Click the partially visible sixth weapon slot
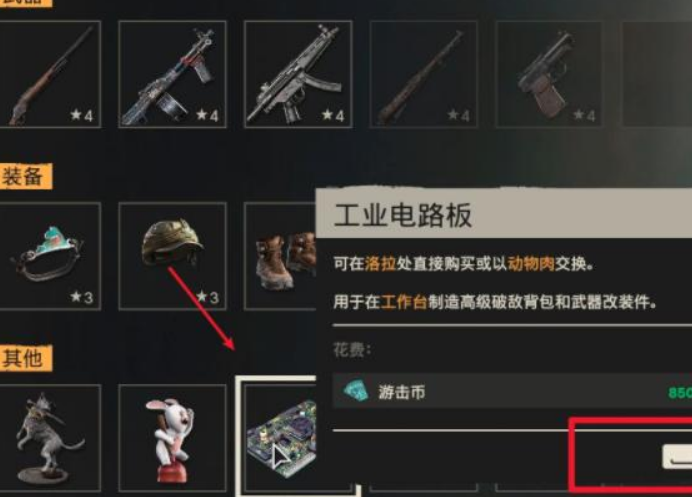The width and height of the screenshot is (692, 497). pyautogui.click(x=657, y=74)
